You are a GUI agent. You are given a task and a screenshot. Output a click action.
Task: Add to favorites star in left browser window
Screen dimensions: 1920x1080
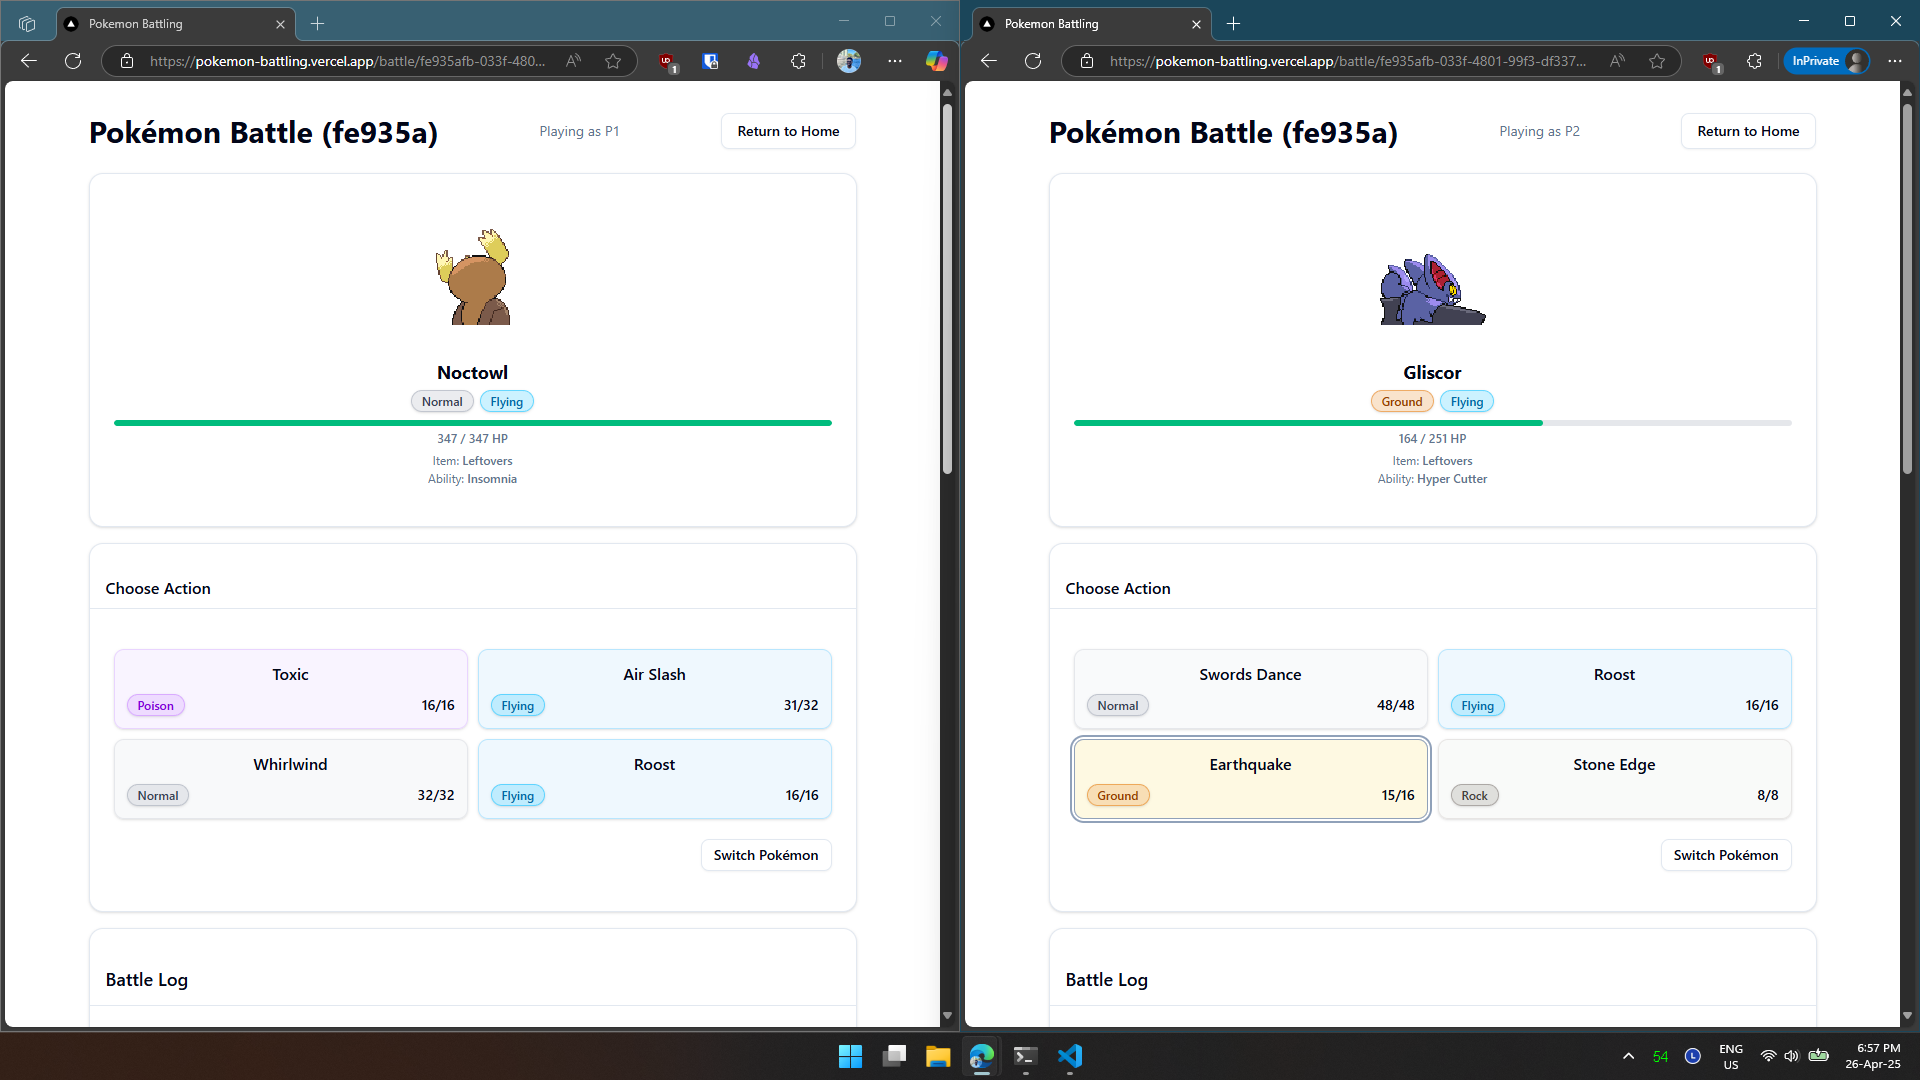click(x=613, y=61)
